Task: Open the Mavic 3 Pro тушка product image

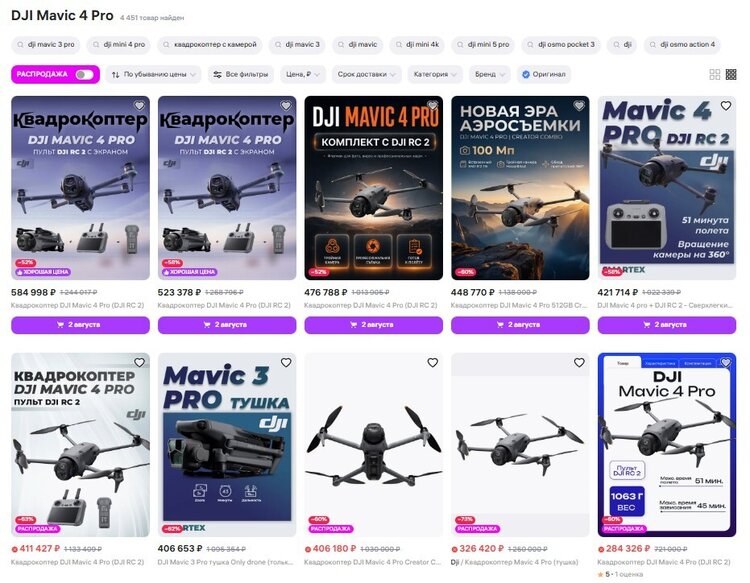Action: pyautogui.click(x=227, y=445)
